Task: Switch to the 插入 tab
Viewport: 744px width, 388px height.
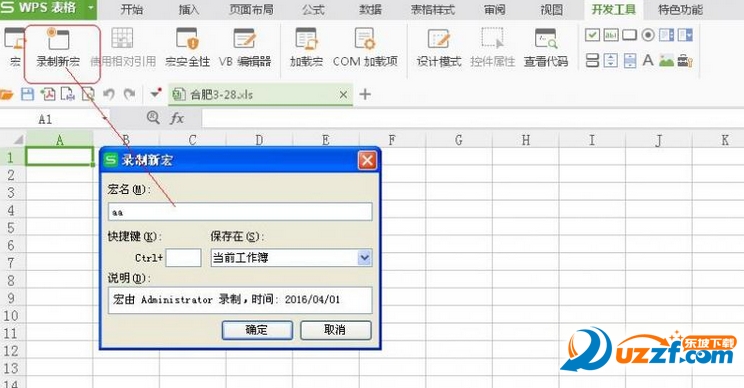Action: (x=188, y=9)
